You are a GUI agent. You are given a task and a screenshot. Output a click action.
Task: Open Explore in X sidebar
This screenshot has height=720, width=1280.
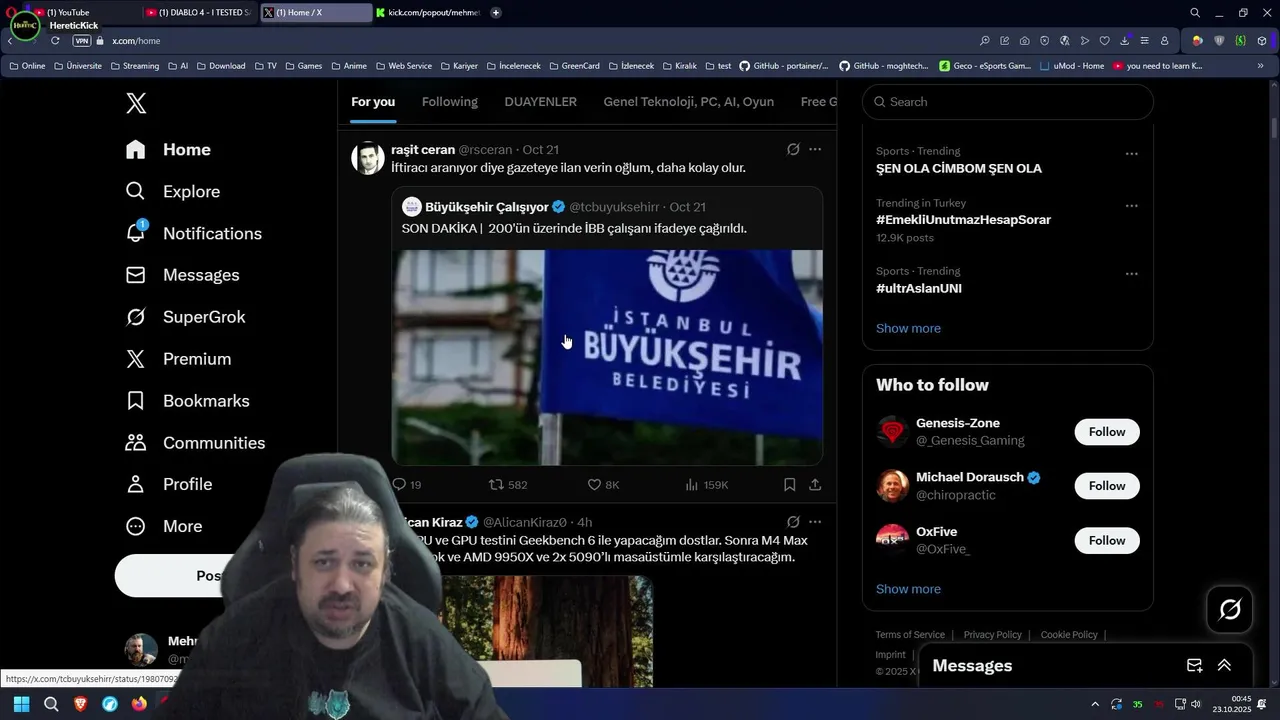(172, 191)
